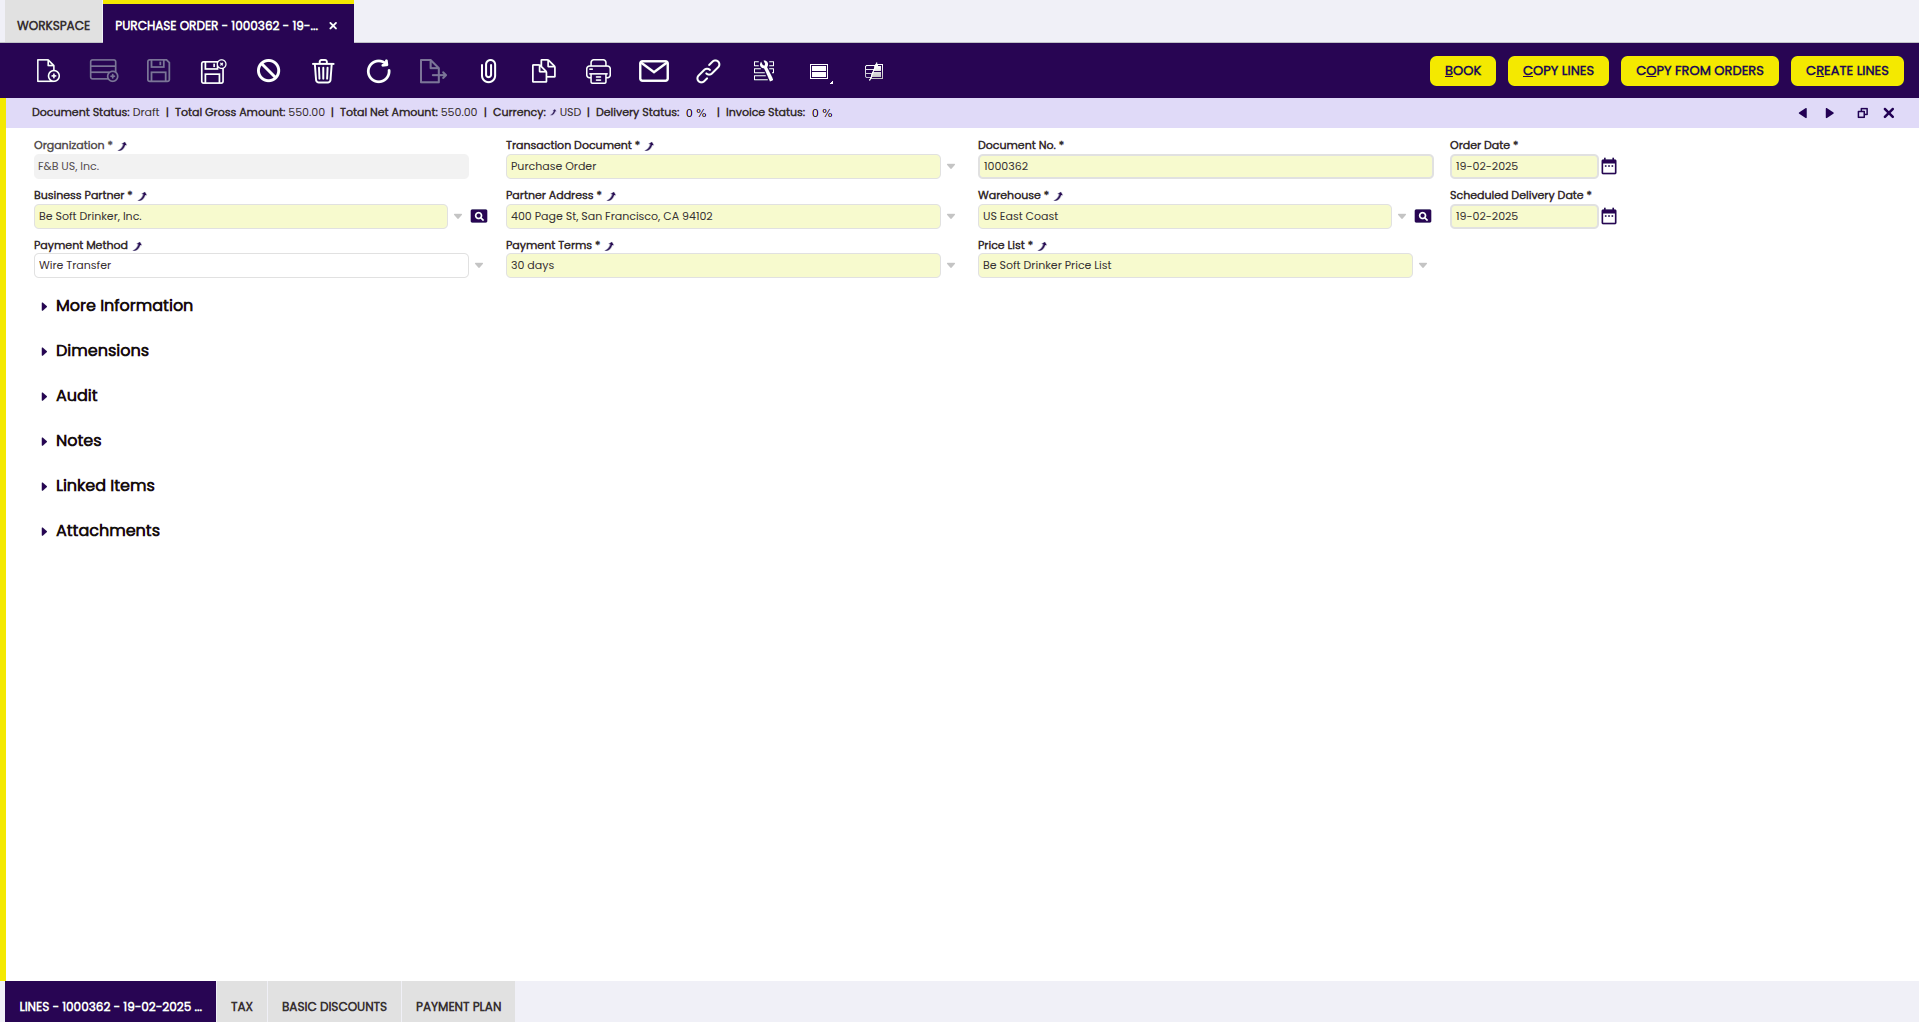The width and height of the screenshot is (1919, 1022).
Task: Expand the Attachments section
Action: coord(107,531)
